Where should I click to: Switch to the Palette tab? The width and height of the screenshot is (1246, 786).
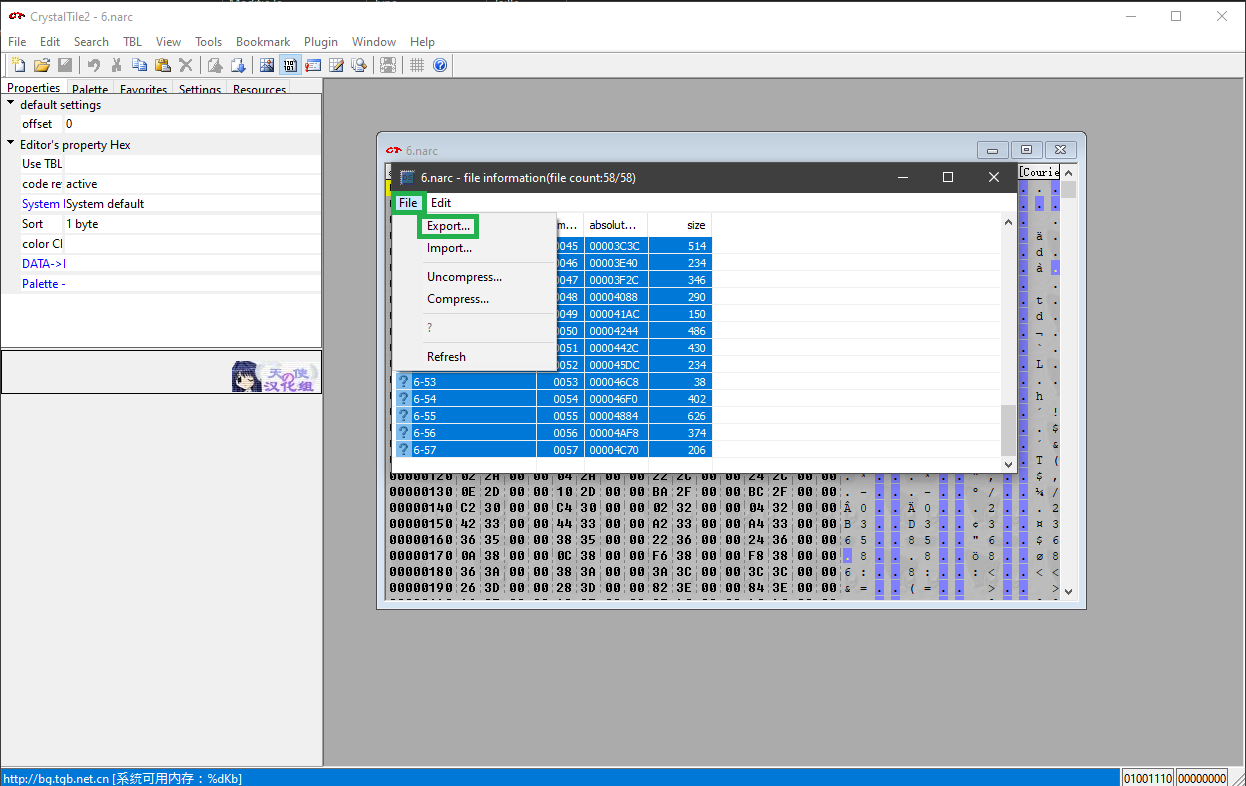90,90
